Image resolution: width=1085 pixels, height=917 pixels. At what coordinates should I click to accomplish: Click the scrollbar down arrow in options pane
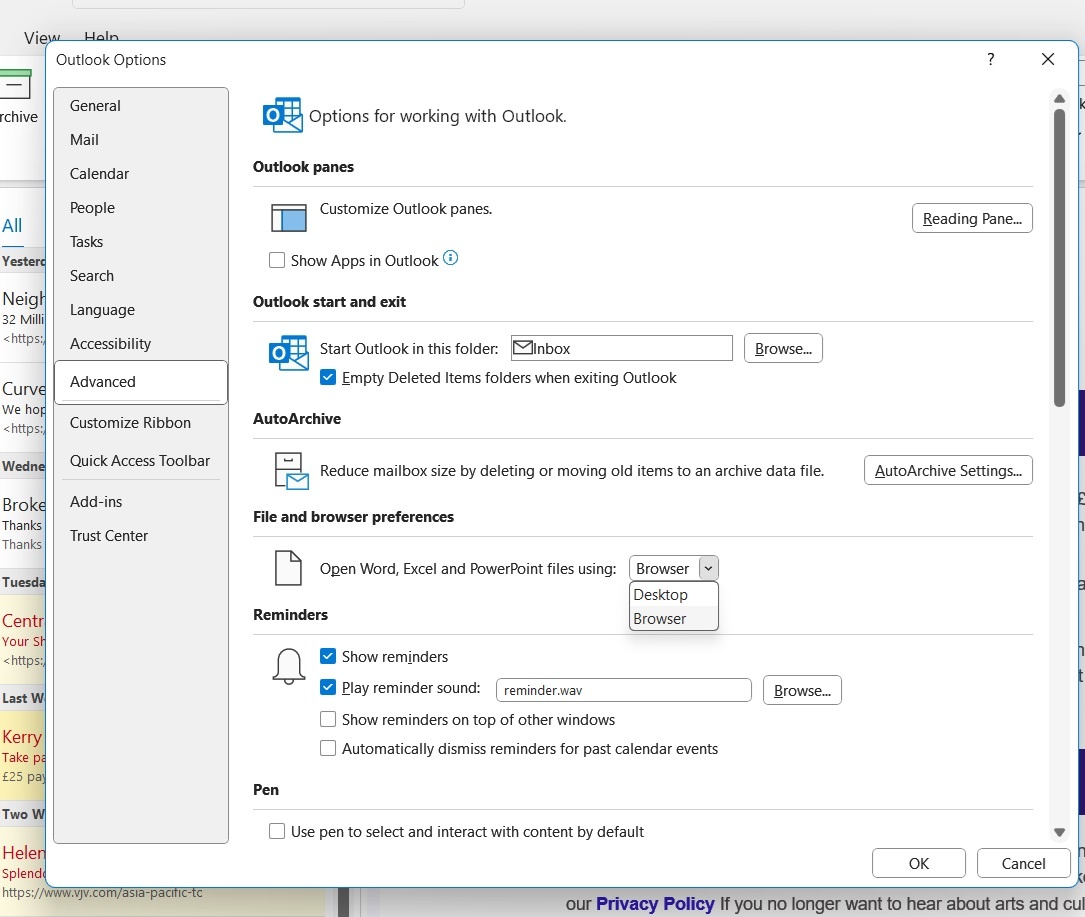point(1059,832)
